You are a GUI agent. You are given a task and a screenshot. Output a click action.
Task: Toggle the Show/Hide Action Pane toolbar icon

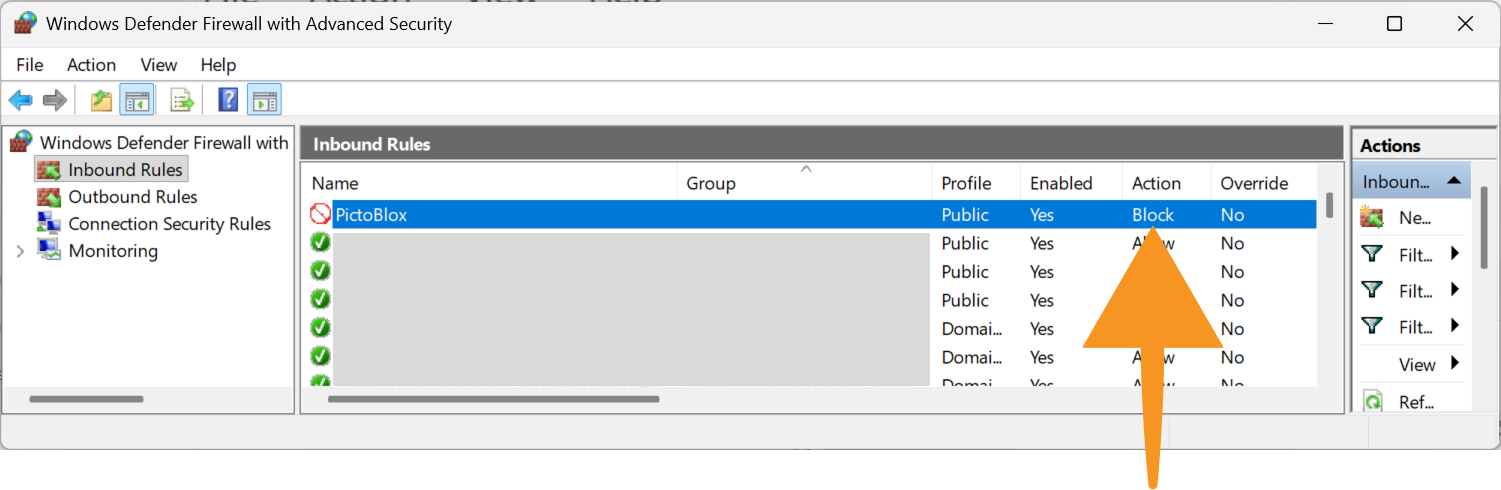click(265, 100)
